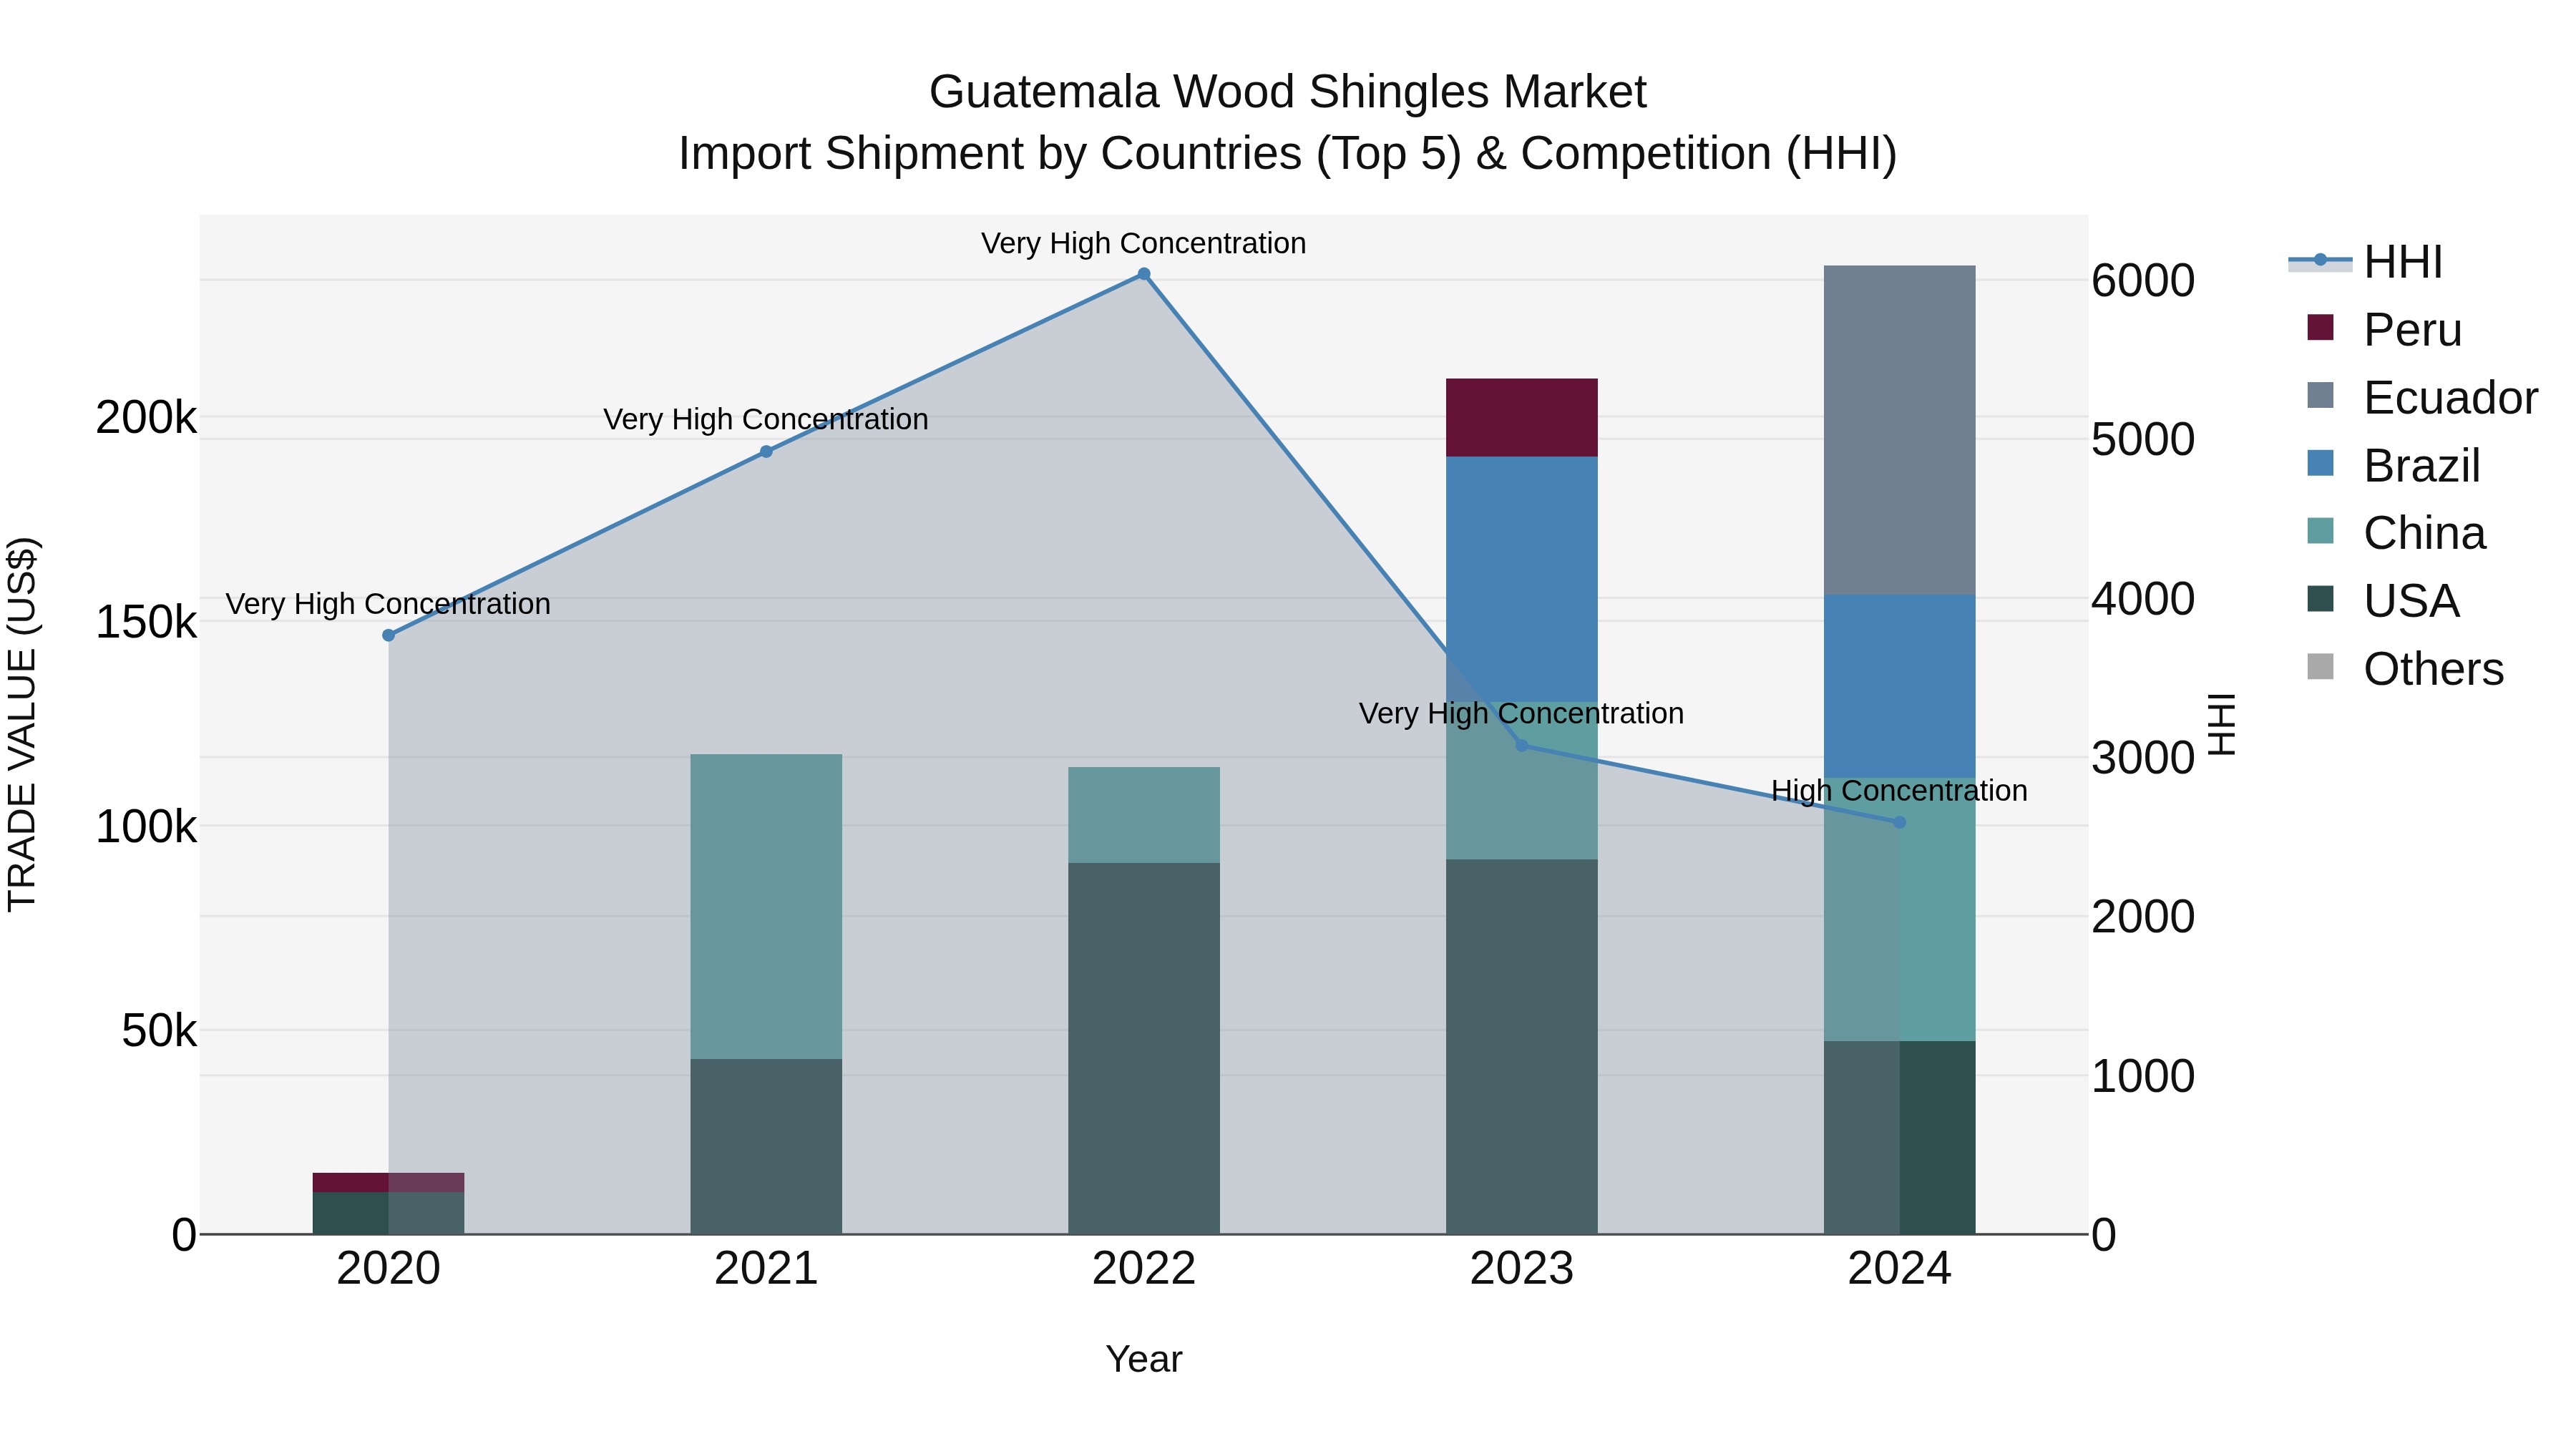Image resolution: width=2576 pixels, height=1449 pixels.
Task: Click the 'Very High Concentration' annotation above 2022
Action: point(1144,244)
